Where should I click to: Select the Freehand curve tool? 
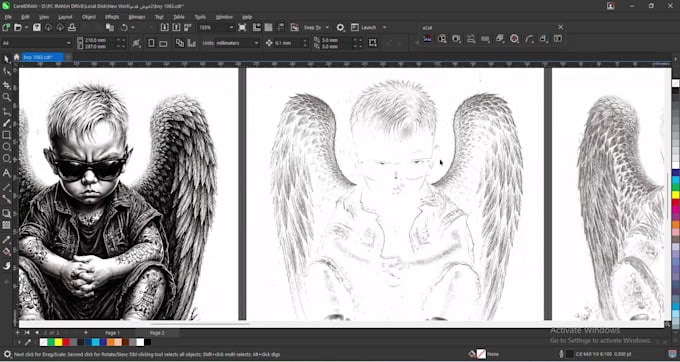tap(7, 112)
